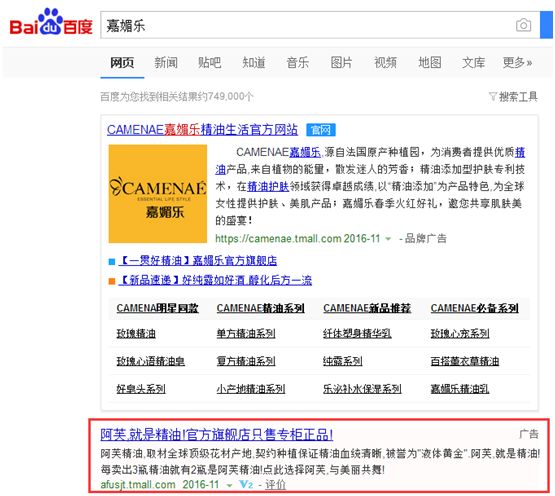
Task: Open 玫瑰精油 link
Action: 136,333
